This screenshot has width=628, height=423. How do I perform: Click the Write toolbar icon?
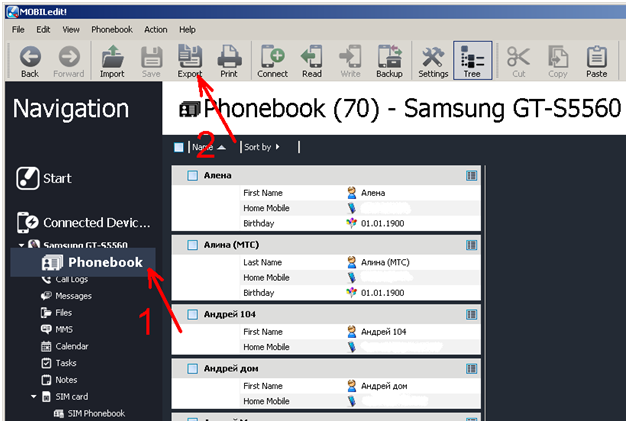(x=350, y=61)
